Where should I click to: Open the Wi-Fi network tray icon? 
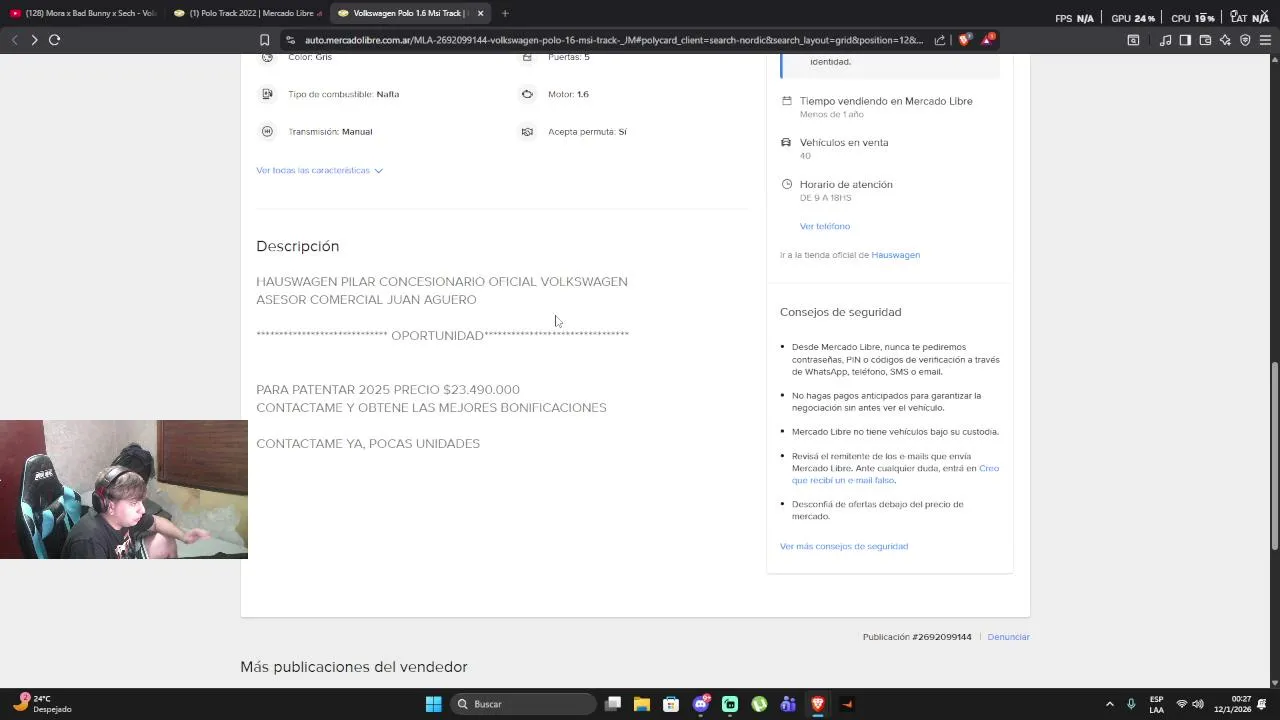(x=1182, y=704)
